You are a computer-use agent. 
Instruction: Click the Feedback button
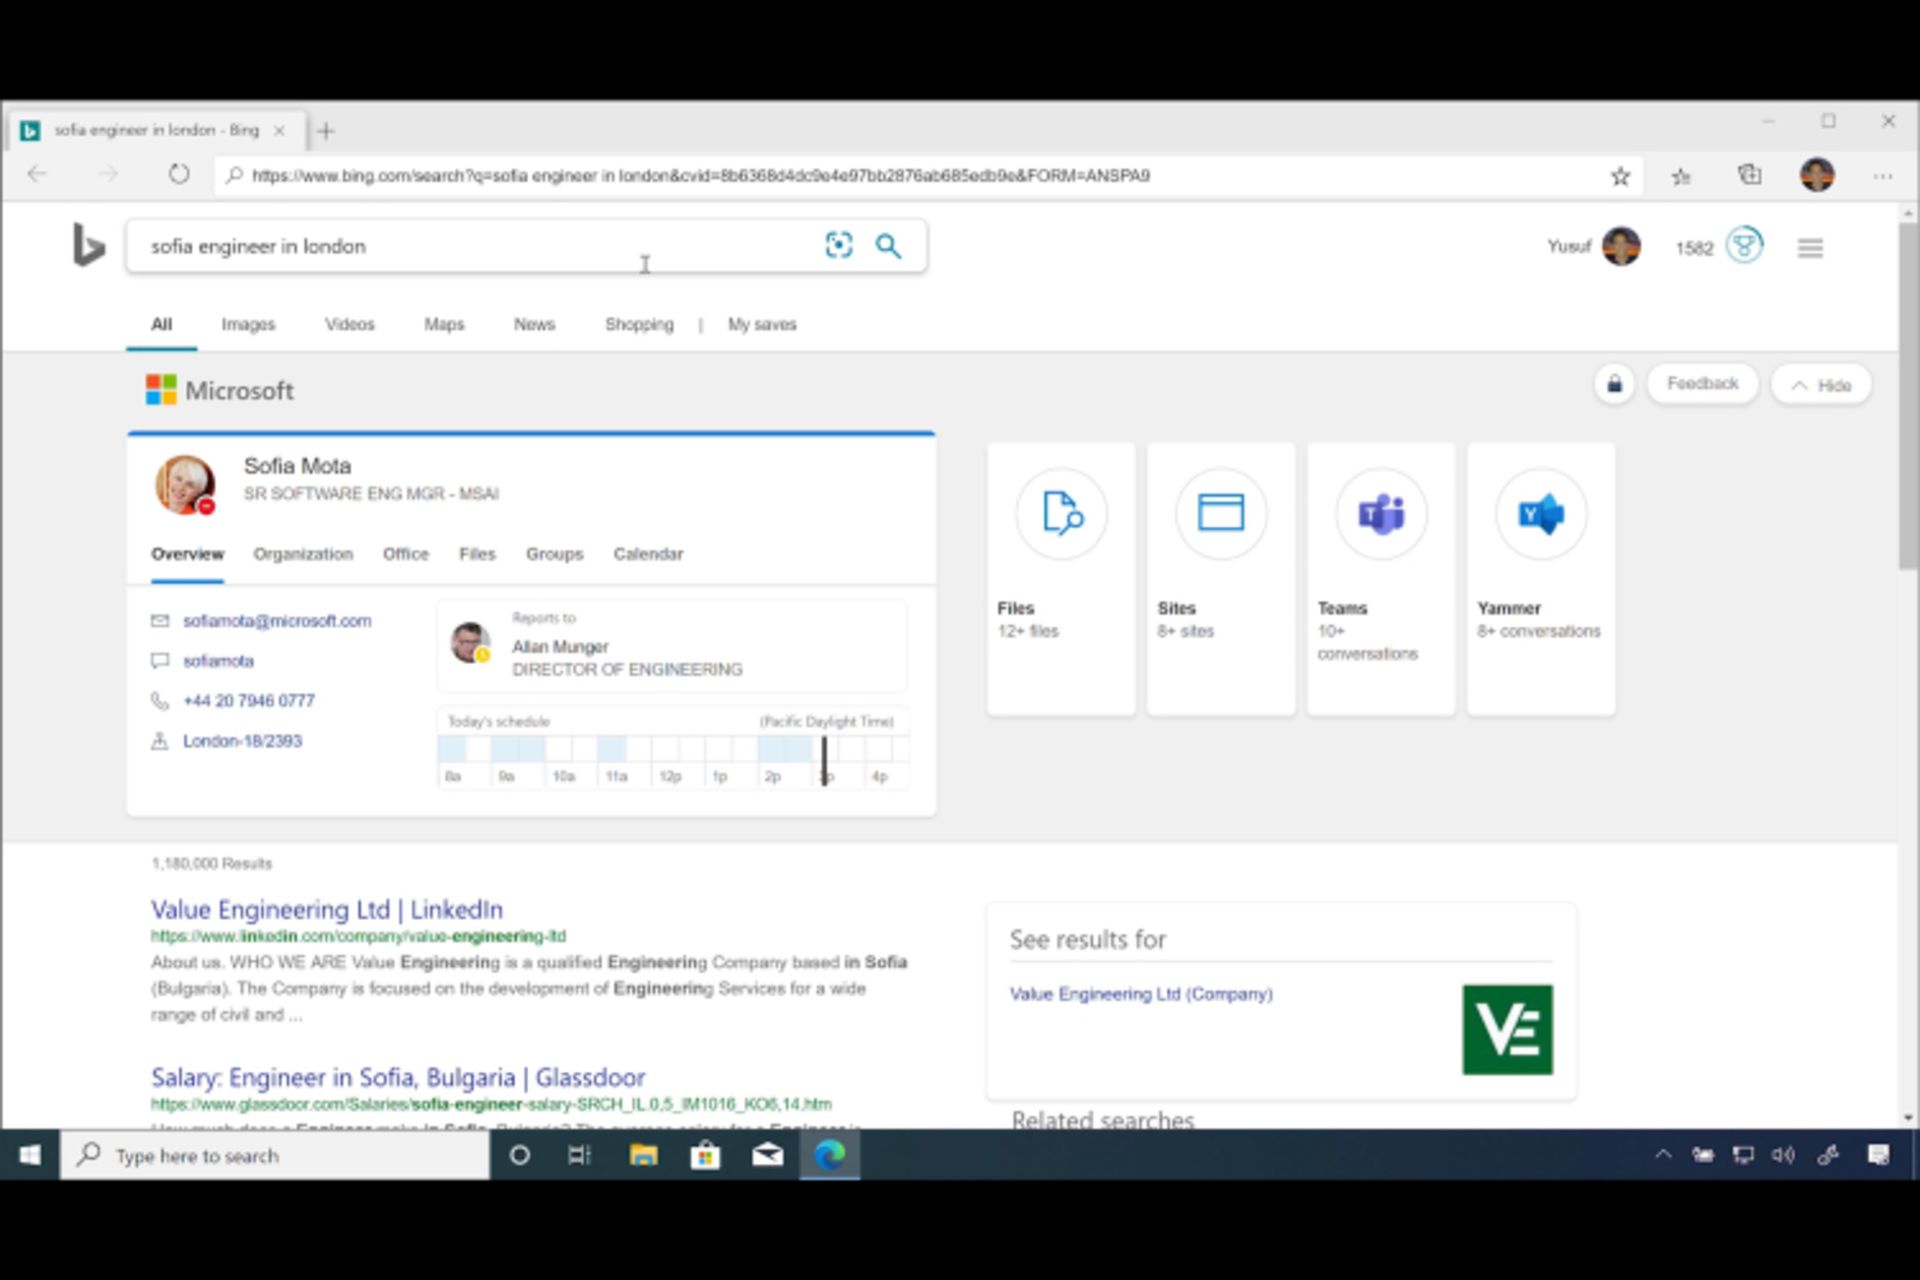pos(1702,383)
